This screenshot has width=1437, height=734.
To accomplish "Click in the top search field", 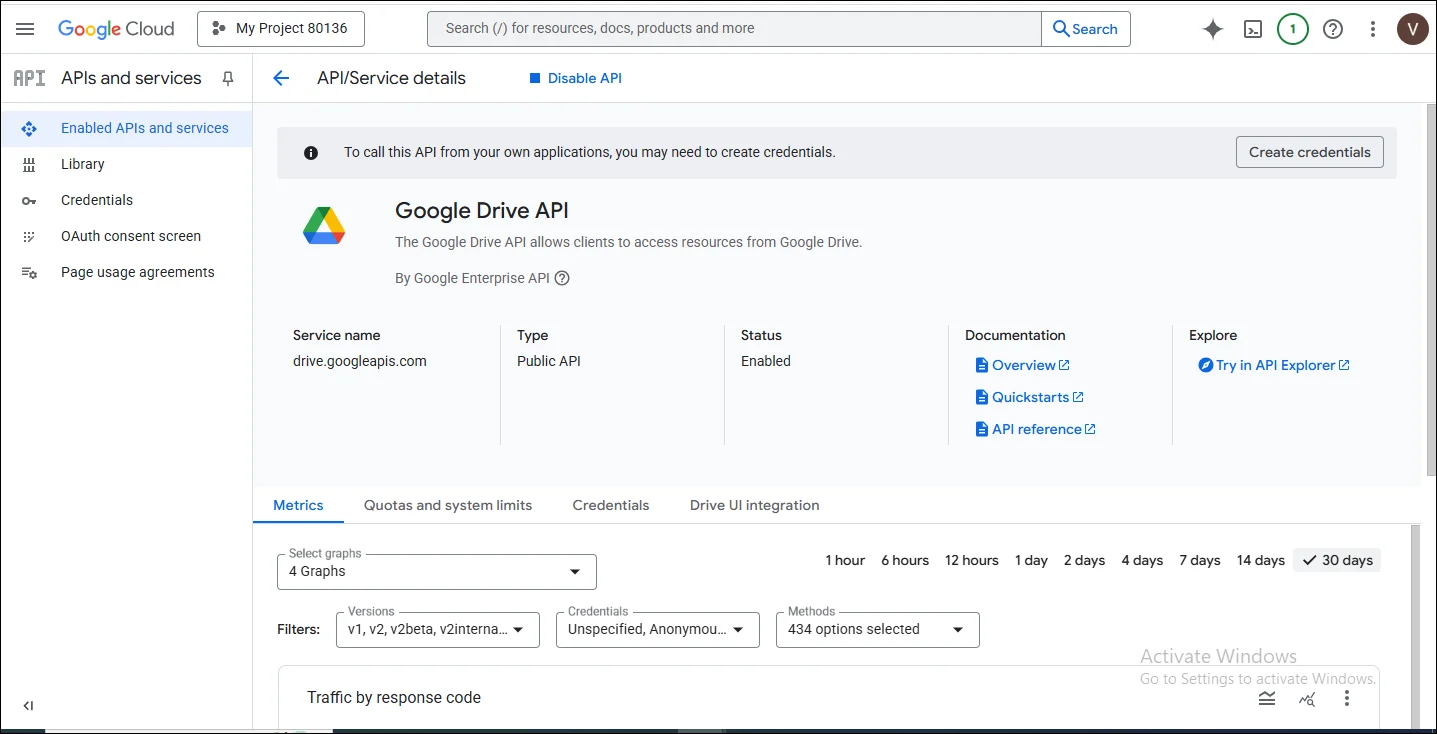I will click(734, 29).
